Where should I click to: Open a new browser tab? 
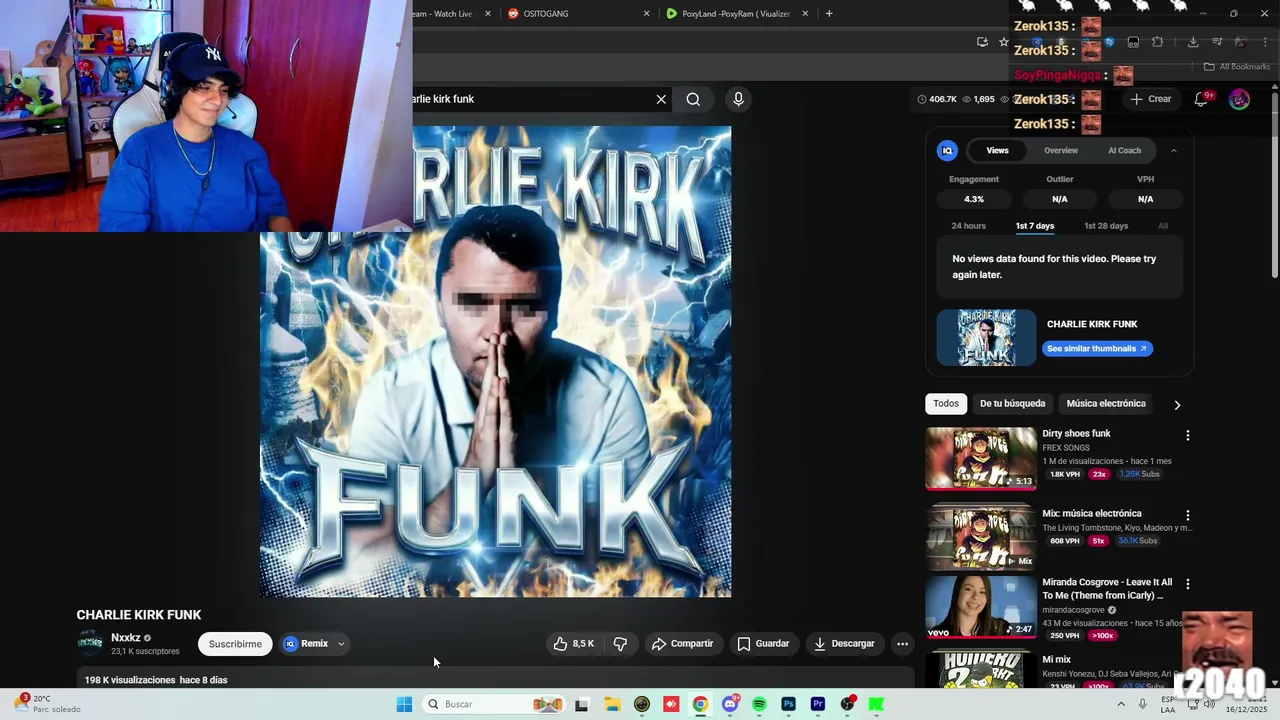click(x=829, y=13)
